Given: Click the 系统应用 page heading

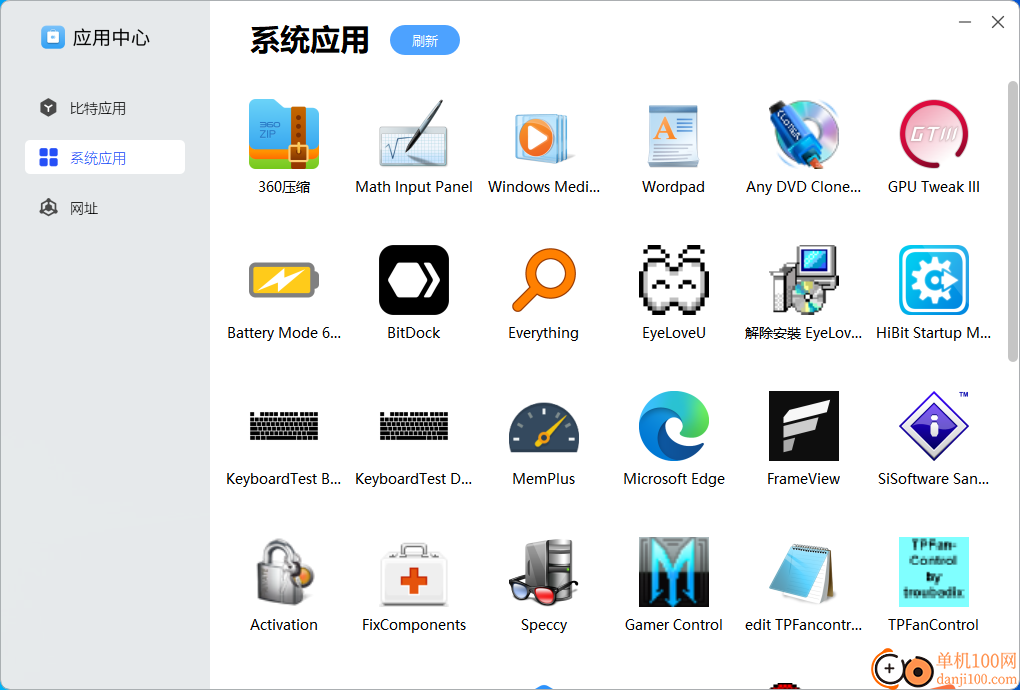Looking at the screenshot, I should coord(310,40).
